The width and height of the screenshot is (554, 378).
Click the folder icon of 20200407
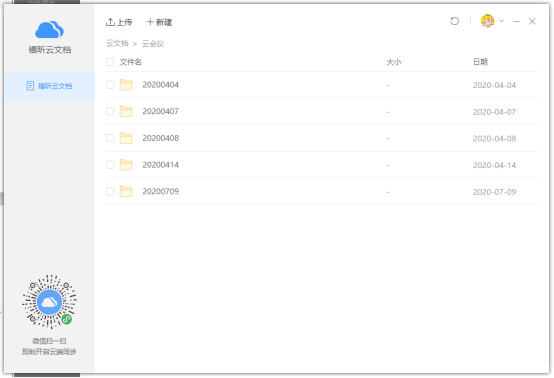(x=126, y=111)
